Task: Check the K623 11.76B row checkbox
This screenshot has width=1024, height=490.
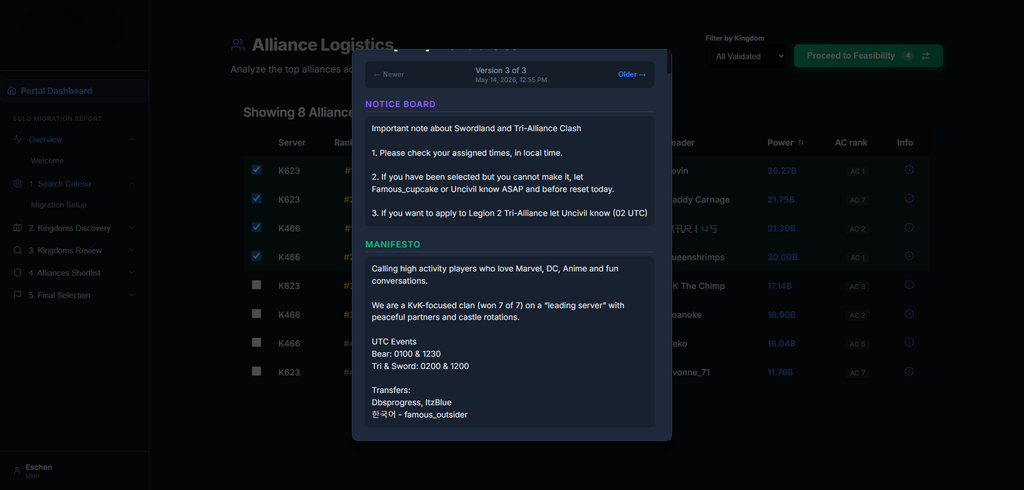Action: [x=257, y=371]
